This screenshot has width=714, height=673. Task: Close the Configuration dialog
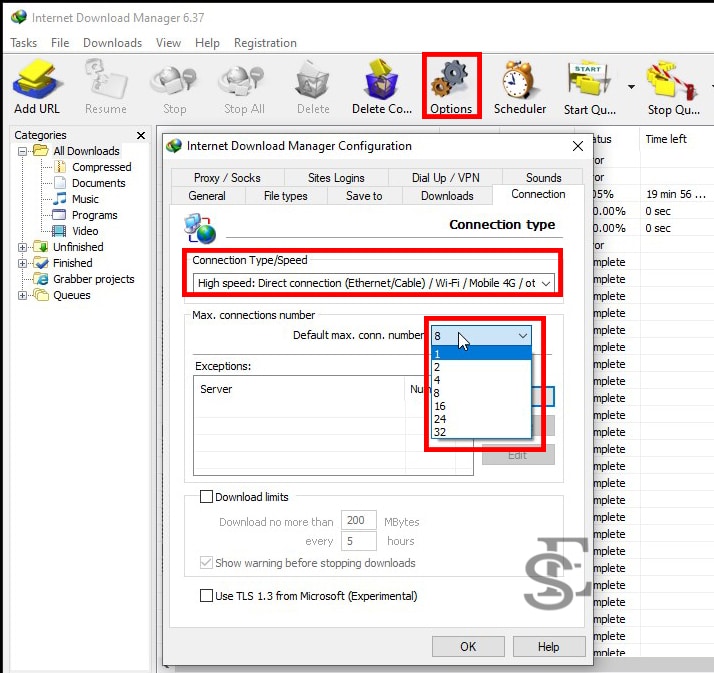click(x=578, y=146)
